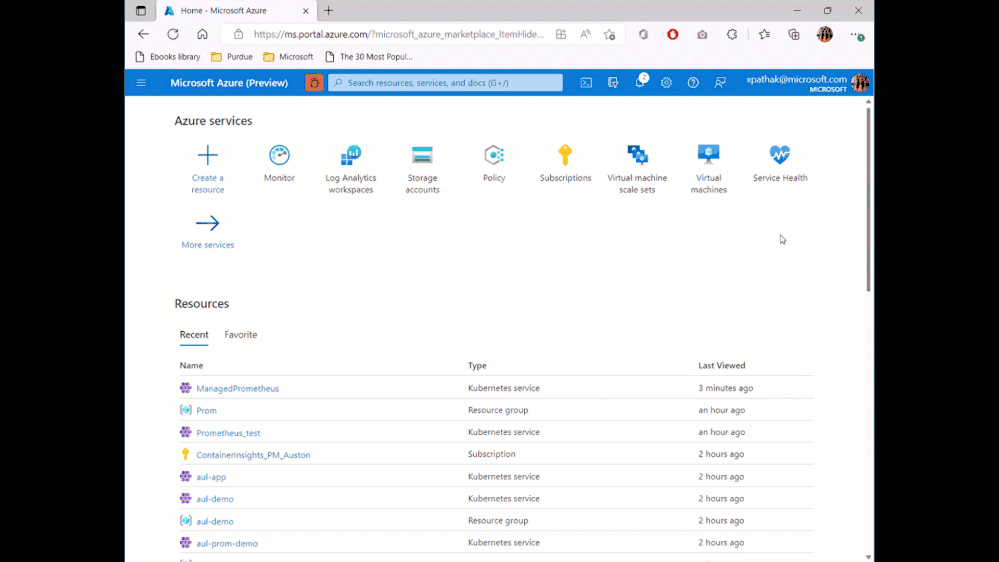Open Virtual machine scale sets

(637, 155)
